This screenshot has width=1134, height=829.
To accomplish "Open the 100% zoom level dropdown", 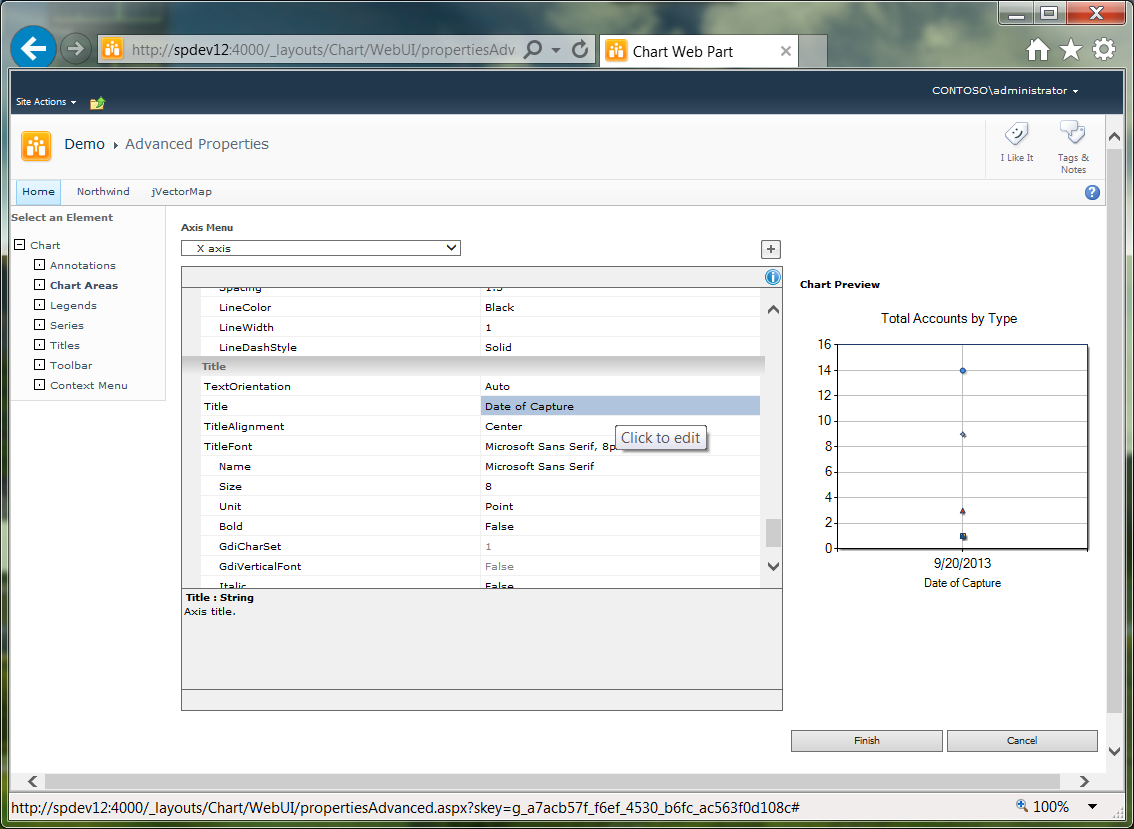I will point(1093,807).
